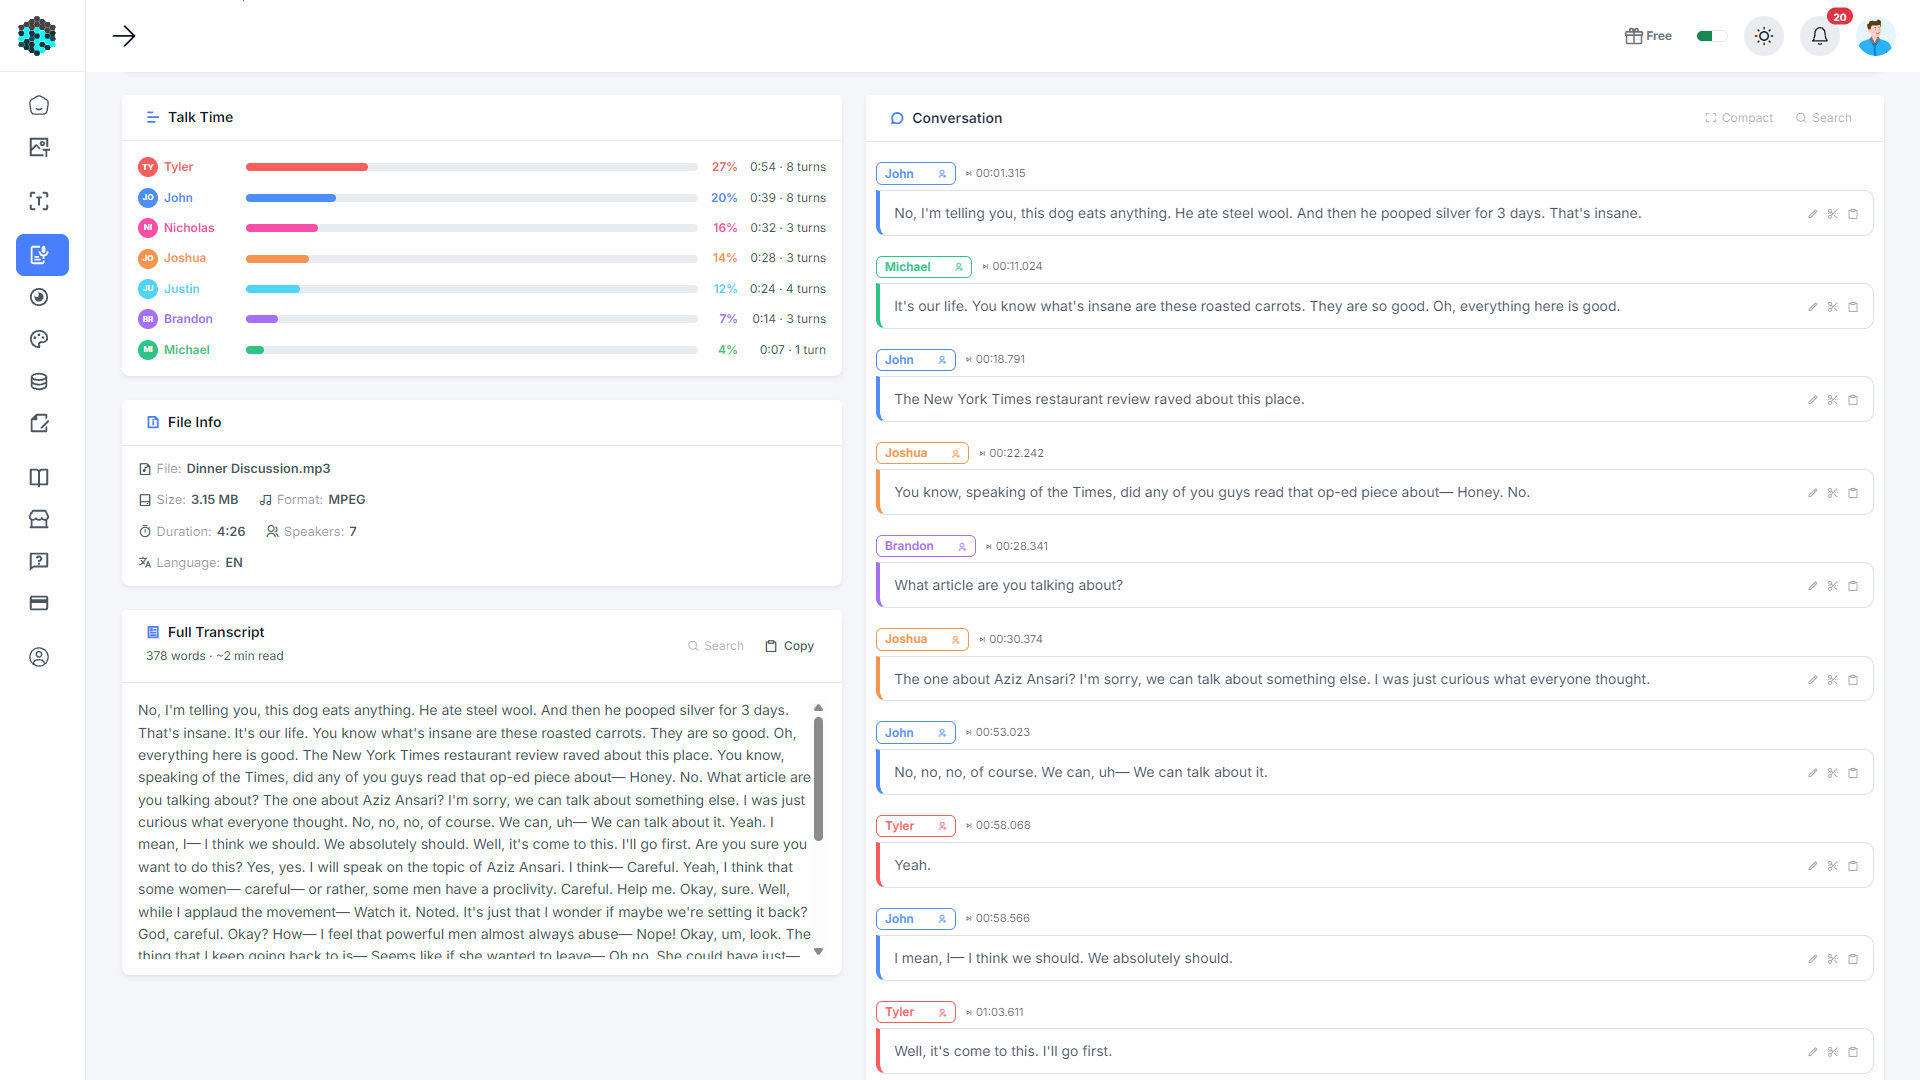This screenshot has width=1920, height=1080.
Task: Open the book library sidebar icon
Action: [39, 477]
